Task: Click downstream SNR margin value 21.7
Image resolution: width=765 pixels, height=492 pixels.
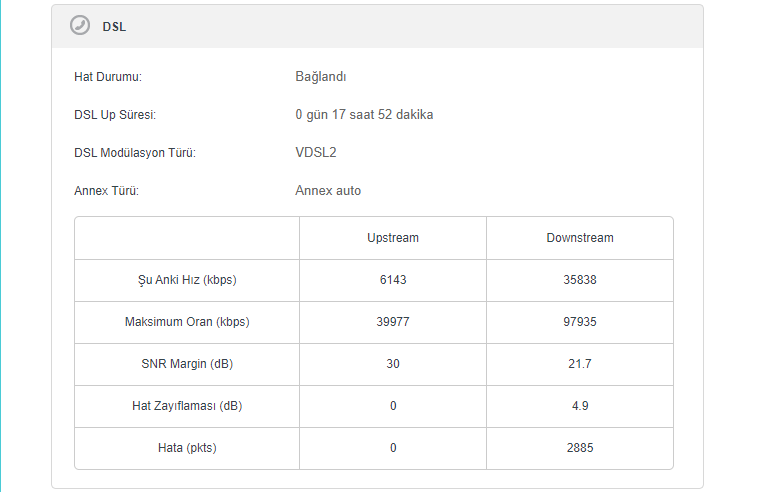Action: pyautogui.click(x=580, y=364)
